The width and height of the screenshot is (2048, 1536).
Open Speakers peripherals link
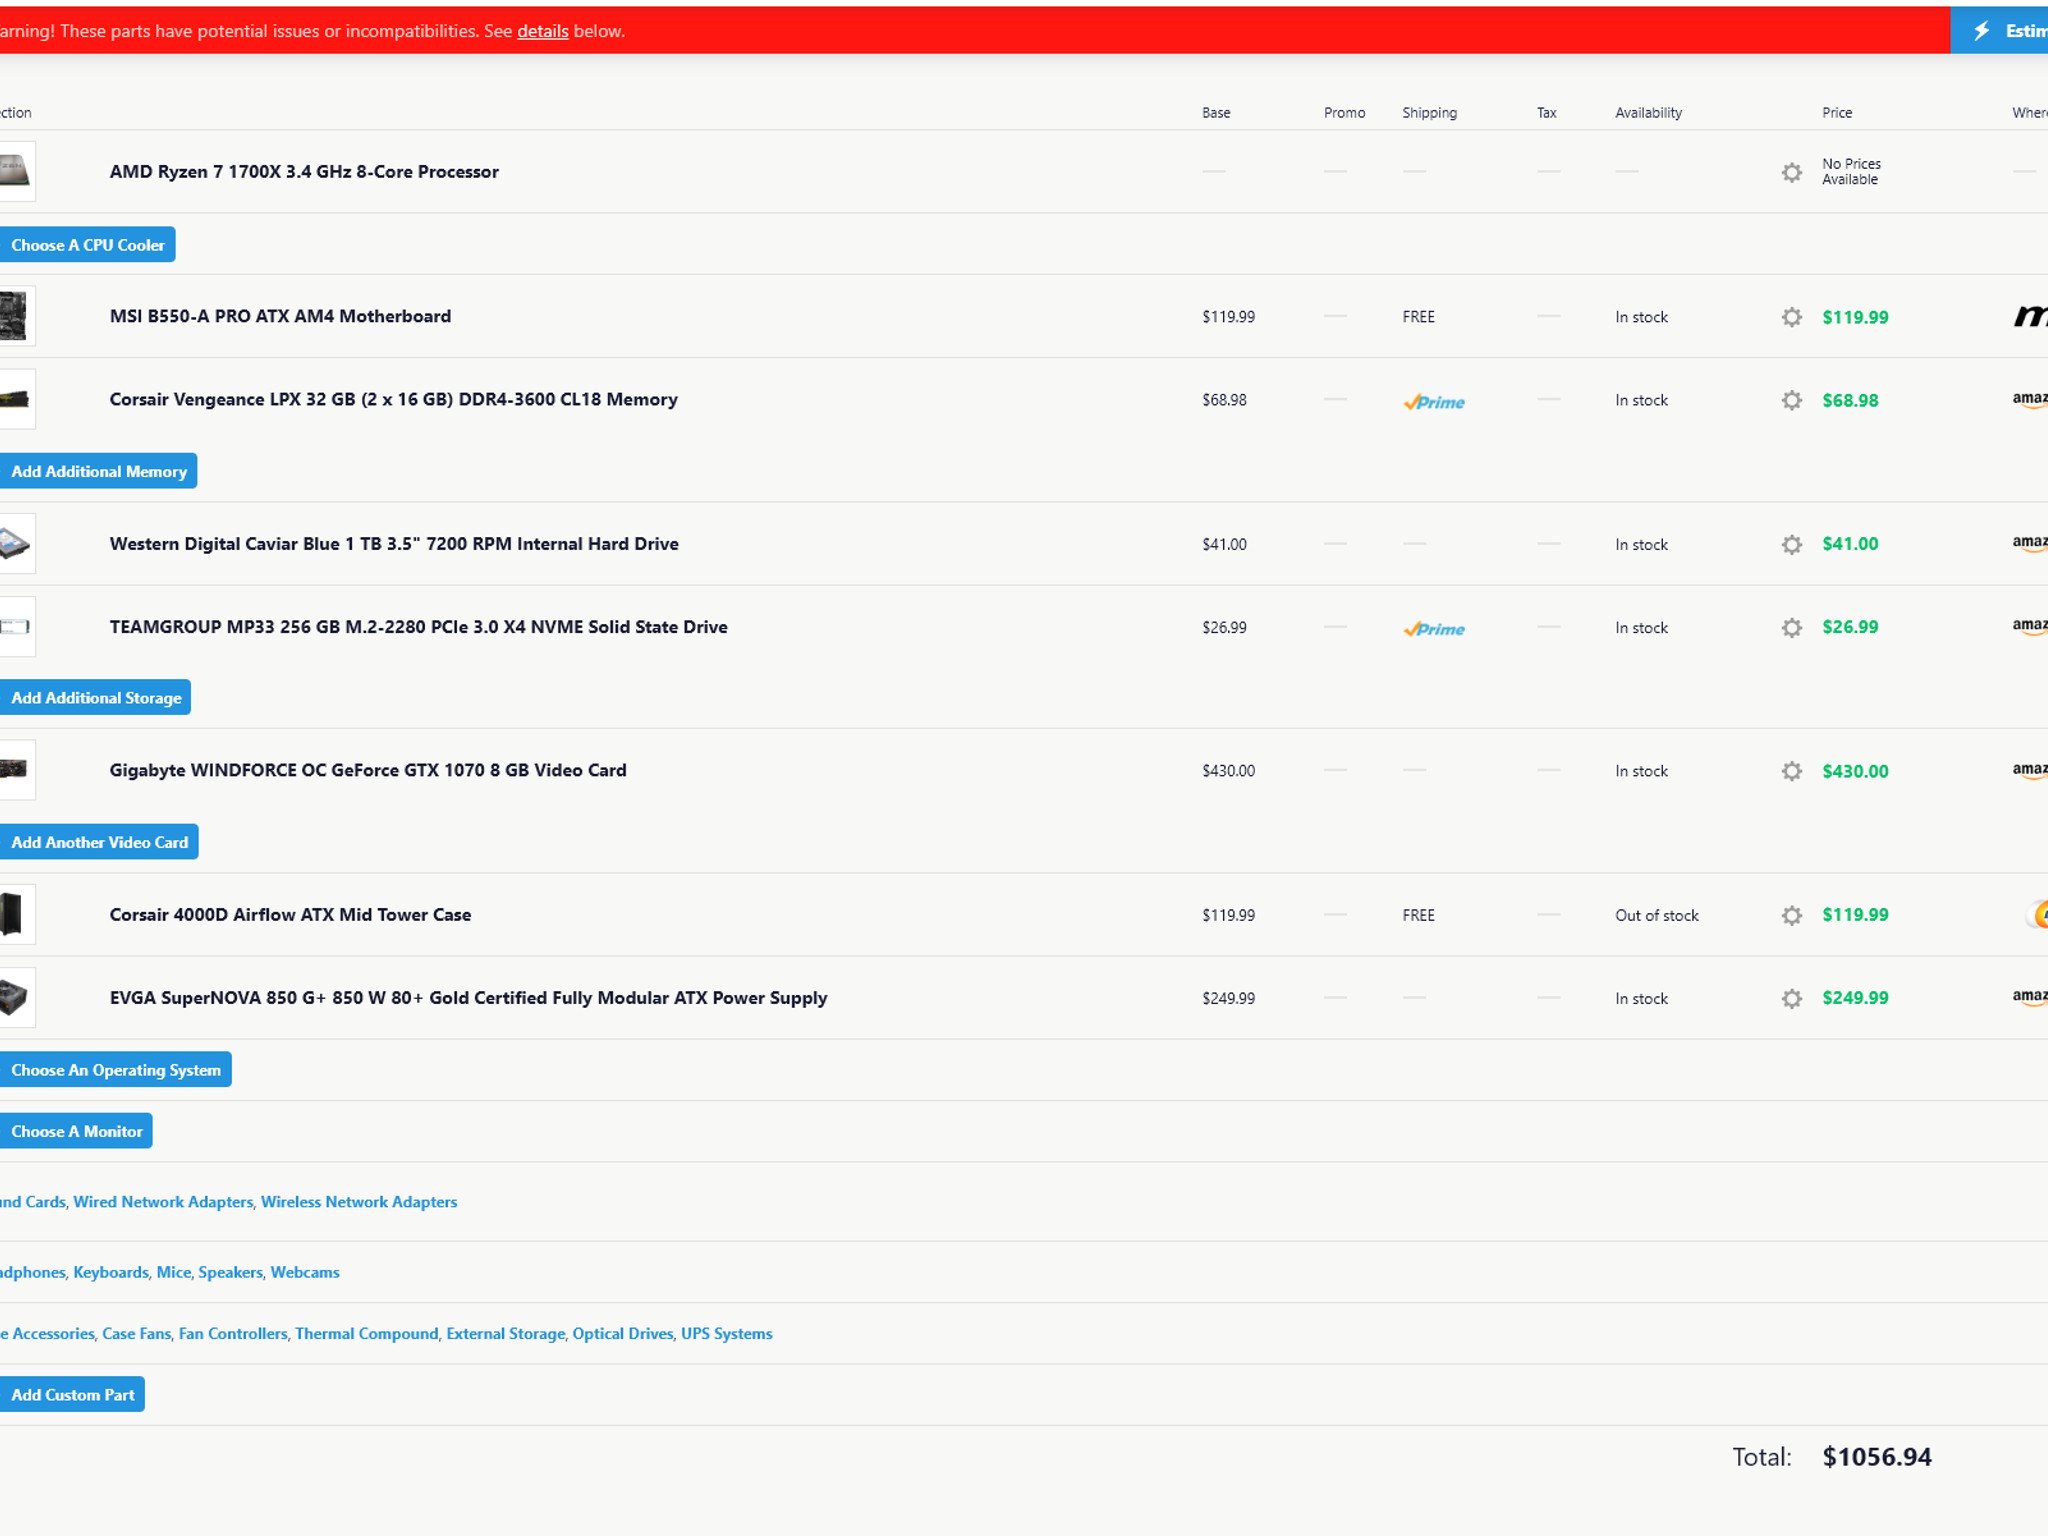click(231, 1272)
